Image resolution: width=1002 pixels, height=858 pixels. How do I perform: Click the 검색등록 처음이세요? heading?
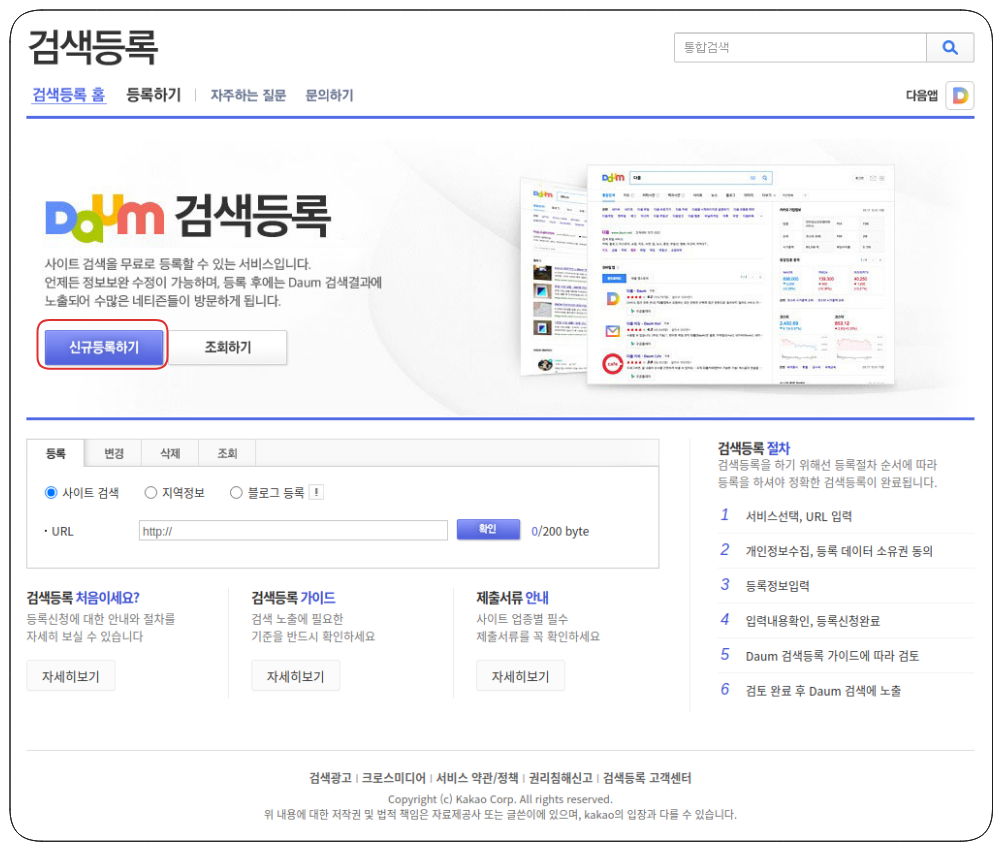coord(83,598)
